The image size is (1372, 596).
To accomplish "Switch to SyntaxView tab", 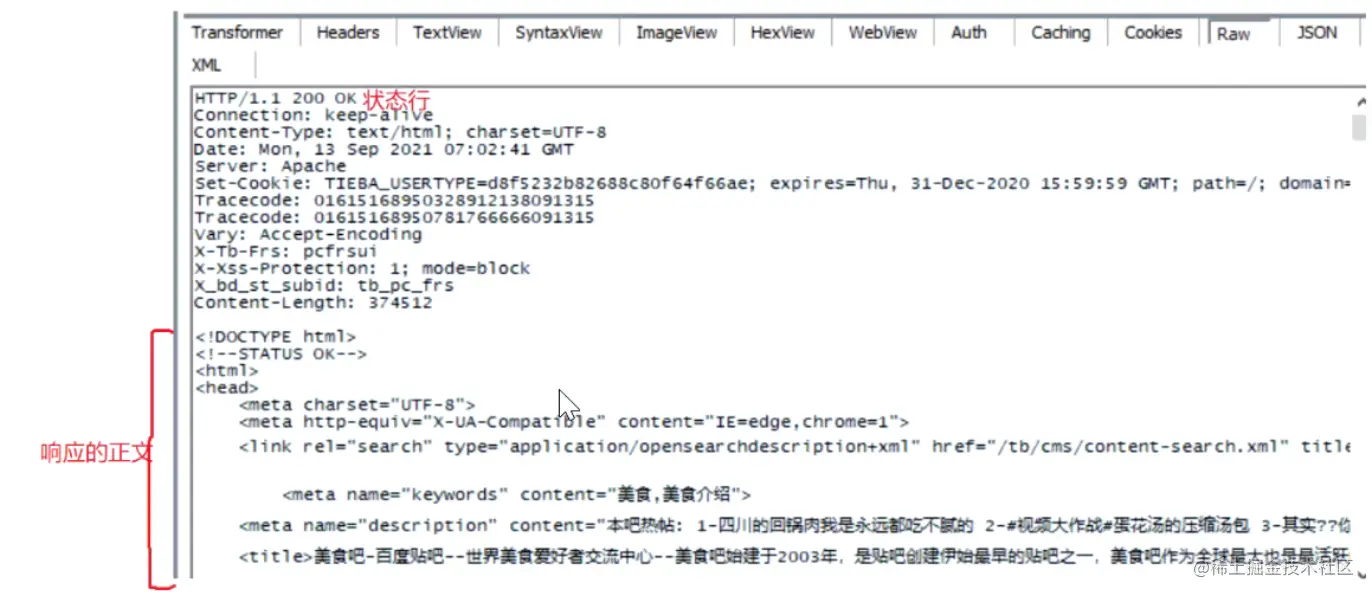I will [x=559, y=33].
